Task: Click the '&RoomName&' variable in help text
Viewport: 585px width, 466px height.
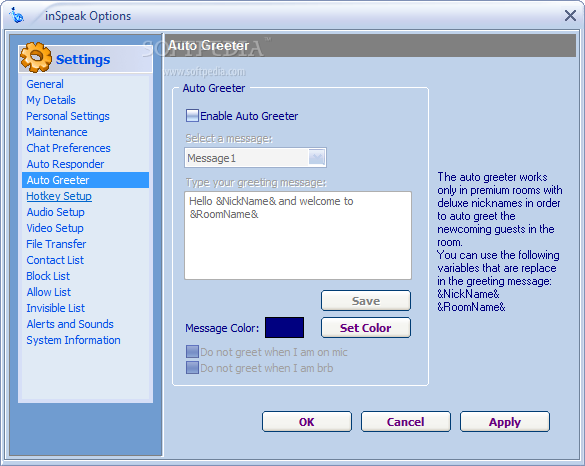Action: pos(471,307)
